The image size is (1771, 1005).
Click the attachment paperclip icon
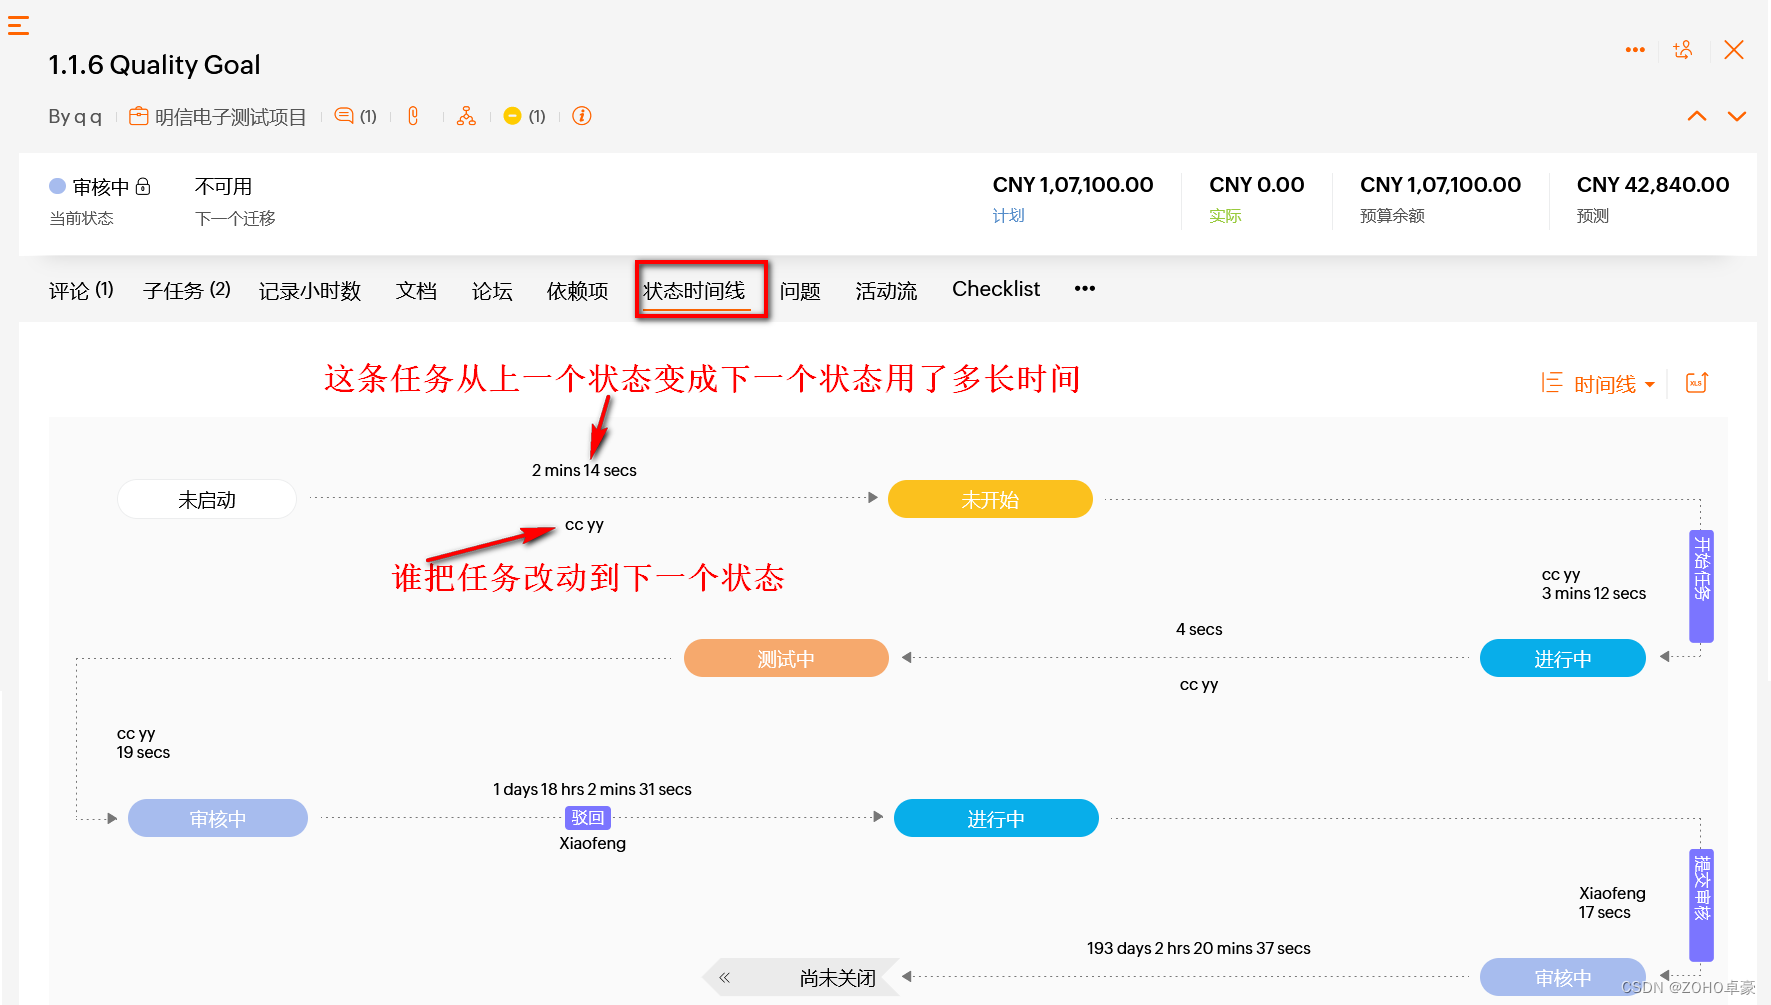point(413,116)
